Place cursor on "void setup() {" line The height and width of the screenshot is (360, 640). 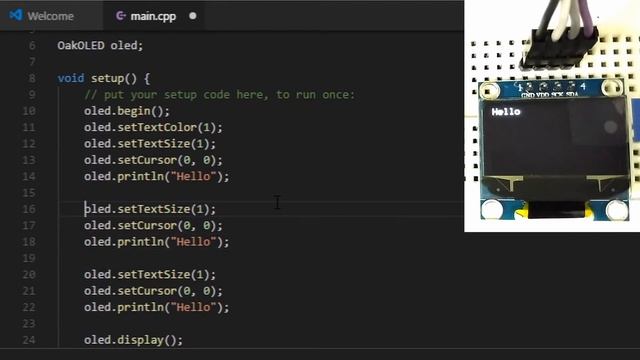[104, 78]
